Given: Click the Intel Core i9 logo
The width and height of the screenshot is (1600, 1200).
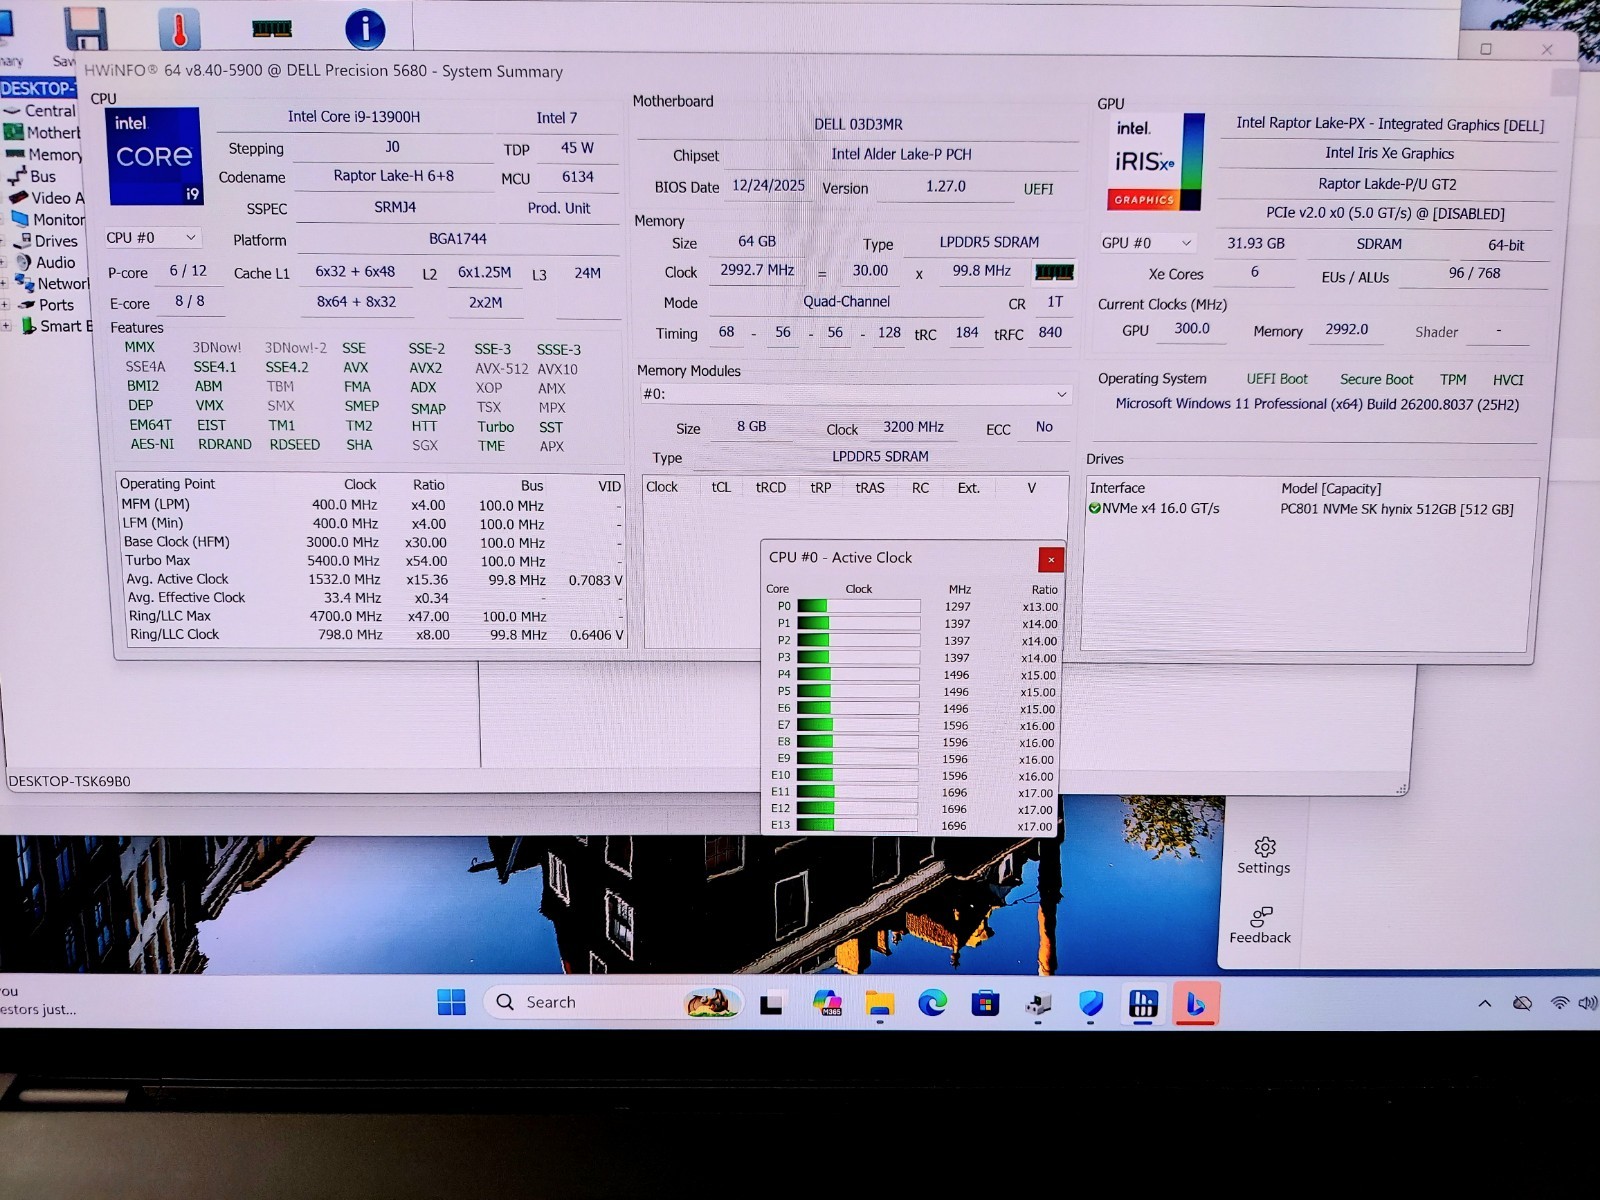Looking at the screenshot, I should (154, 156).
